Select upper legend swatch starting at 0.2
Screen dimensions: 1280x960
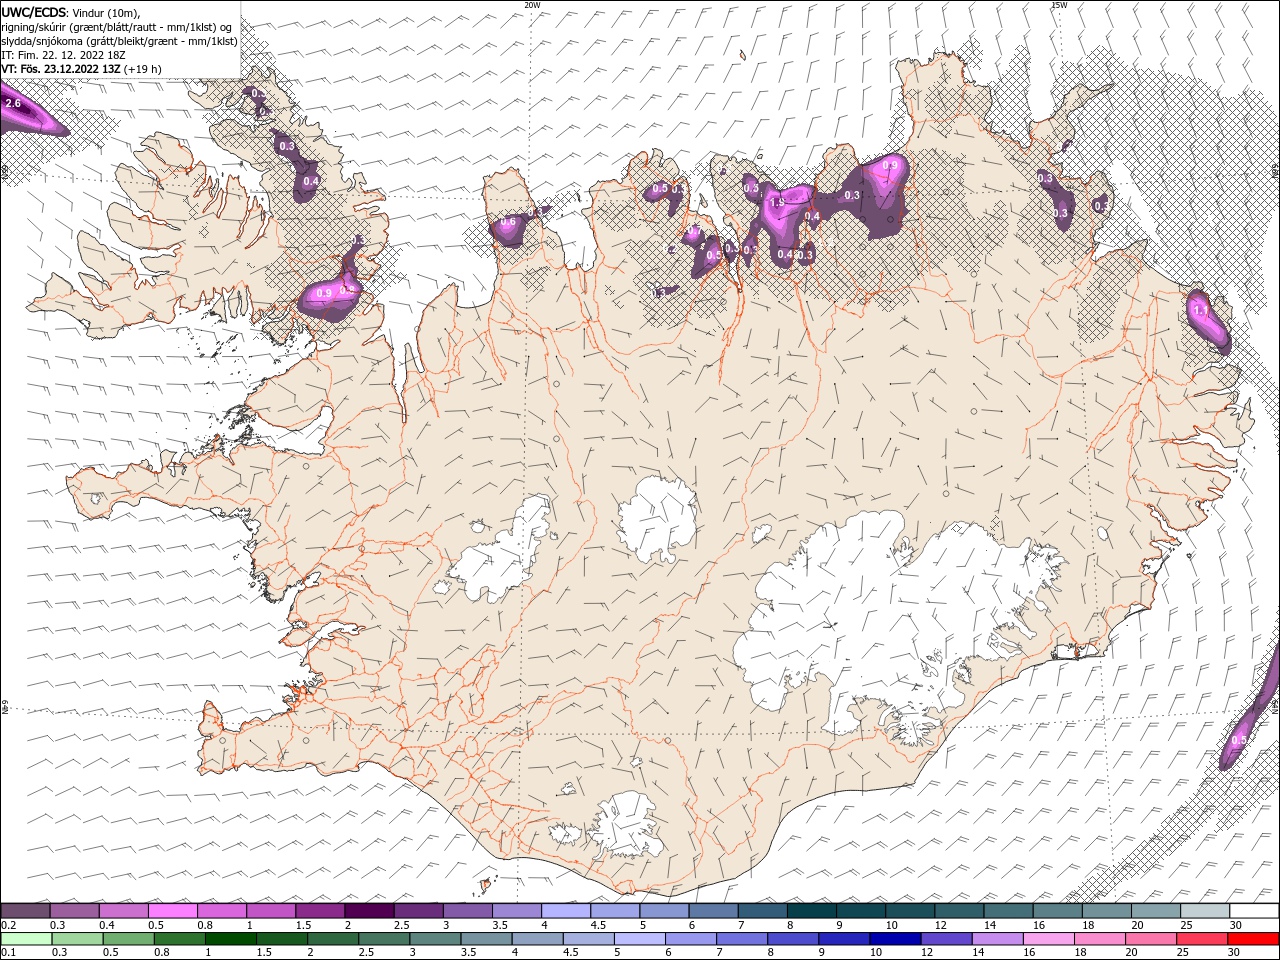tap(25, 911)
